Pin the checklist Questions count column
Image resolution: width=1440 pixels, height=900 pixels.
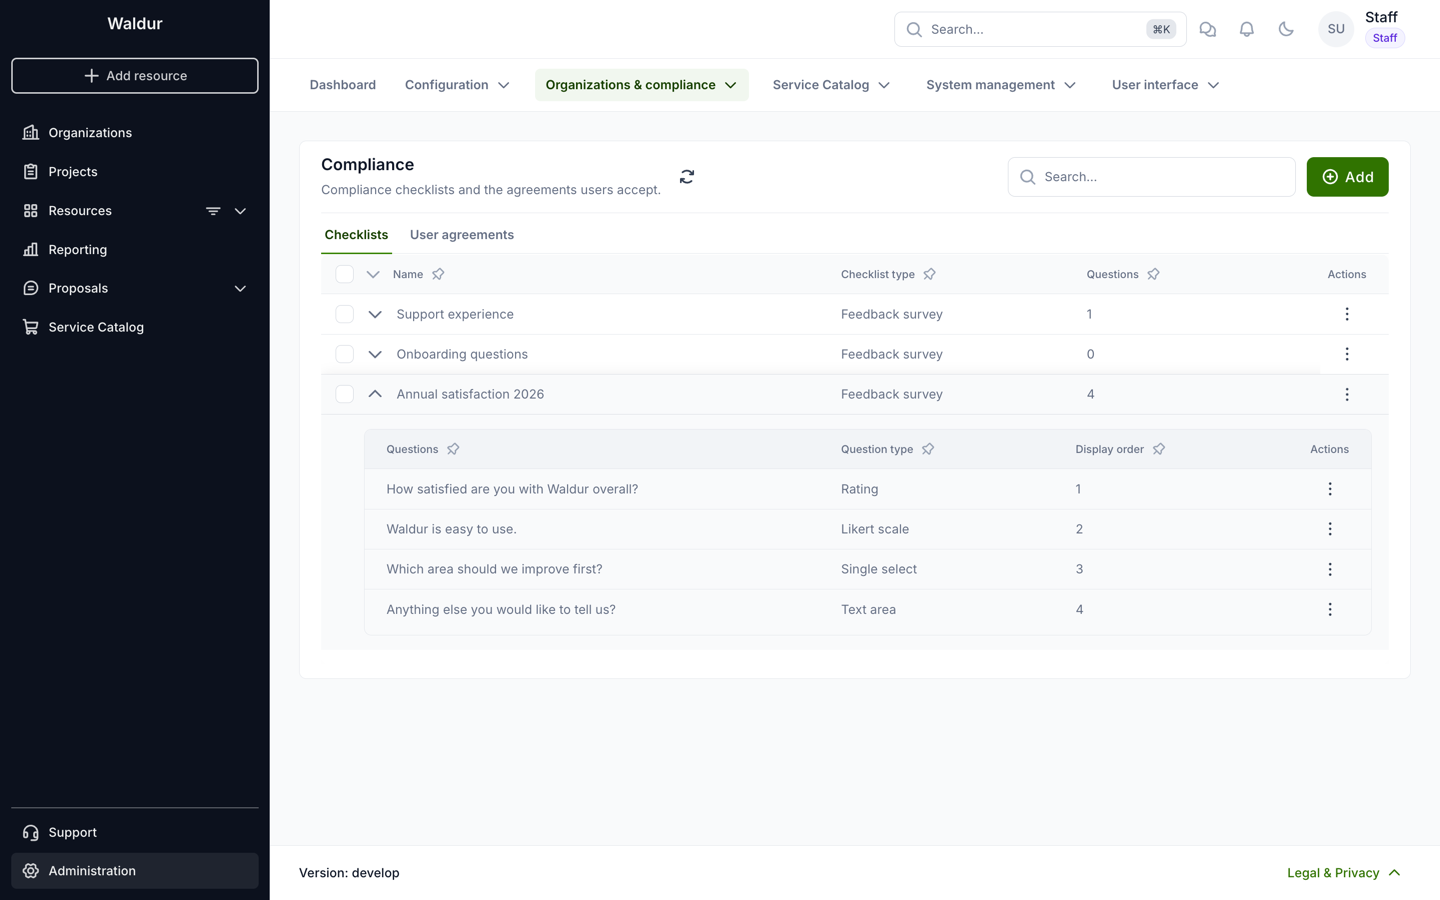click(1153, 274)
